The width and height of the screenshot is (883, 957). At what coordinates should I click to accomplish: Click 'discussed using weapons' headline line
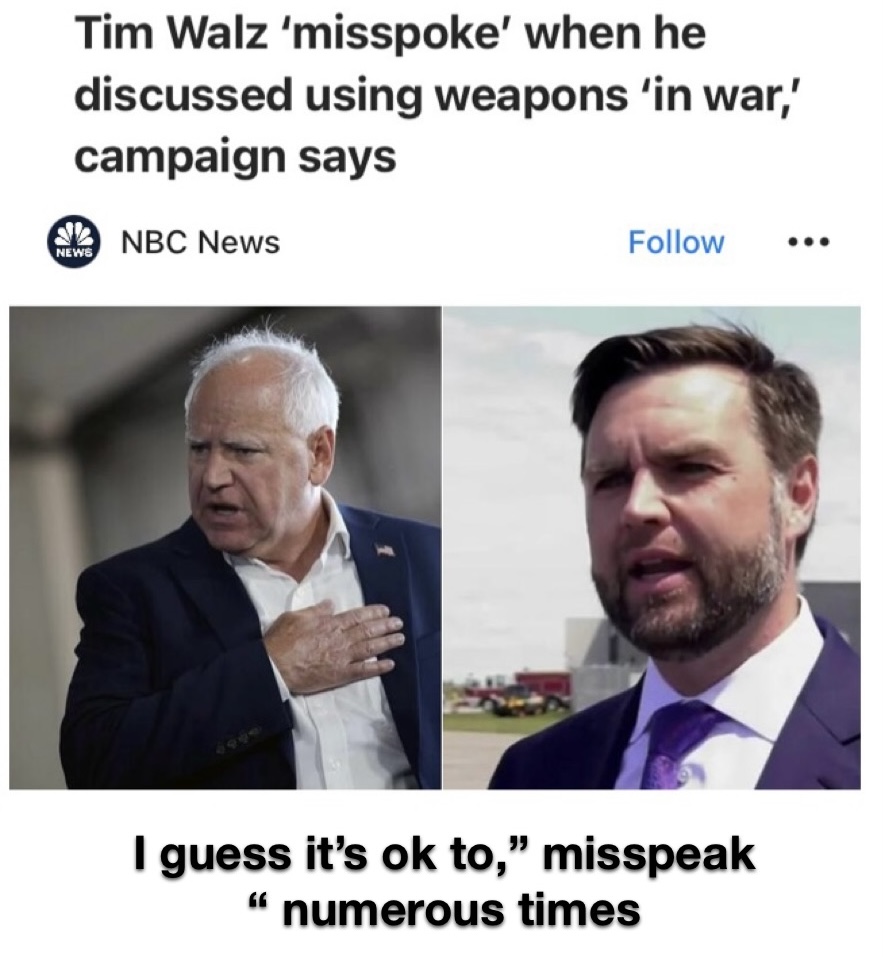[351, 96]
